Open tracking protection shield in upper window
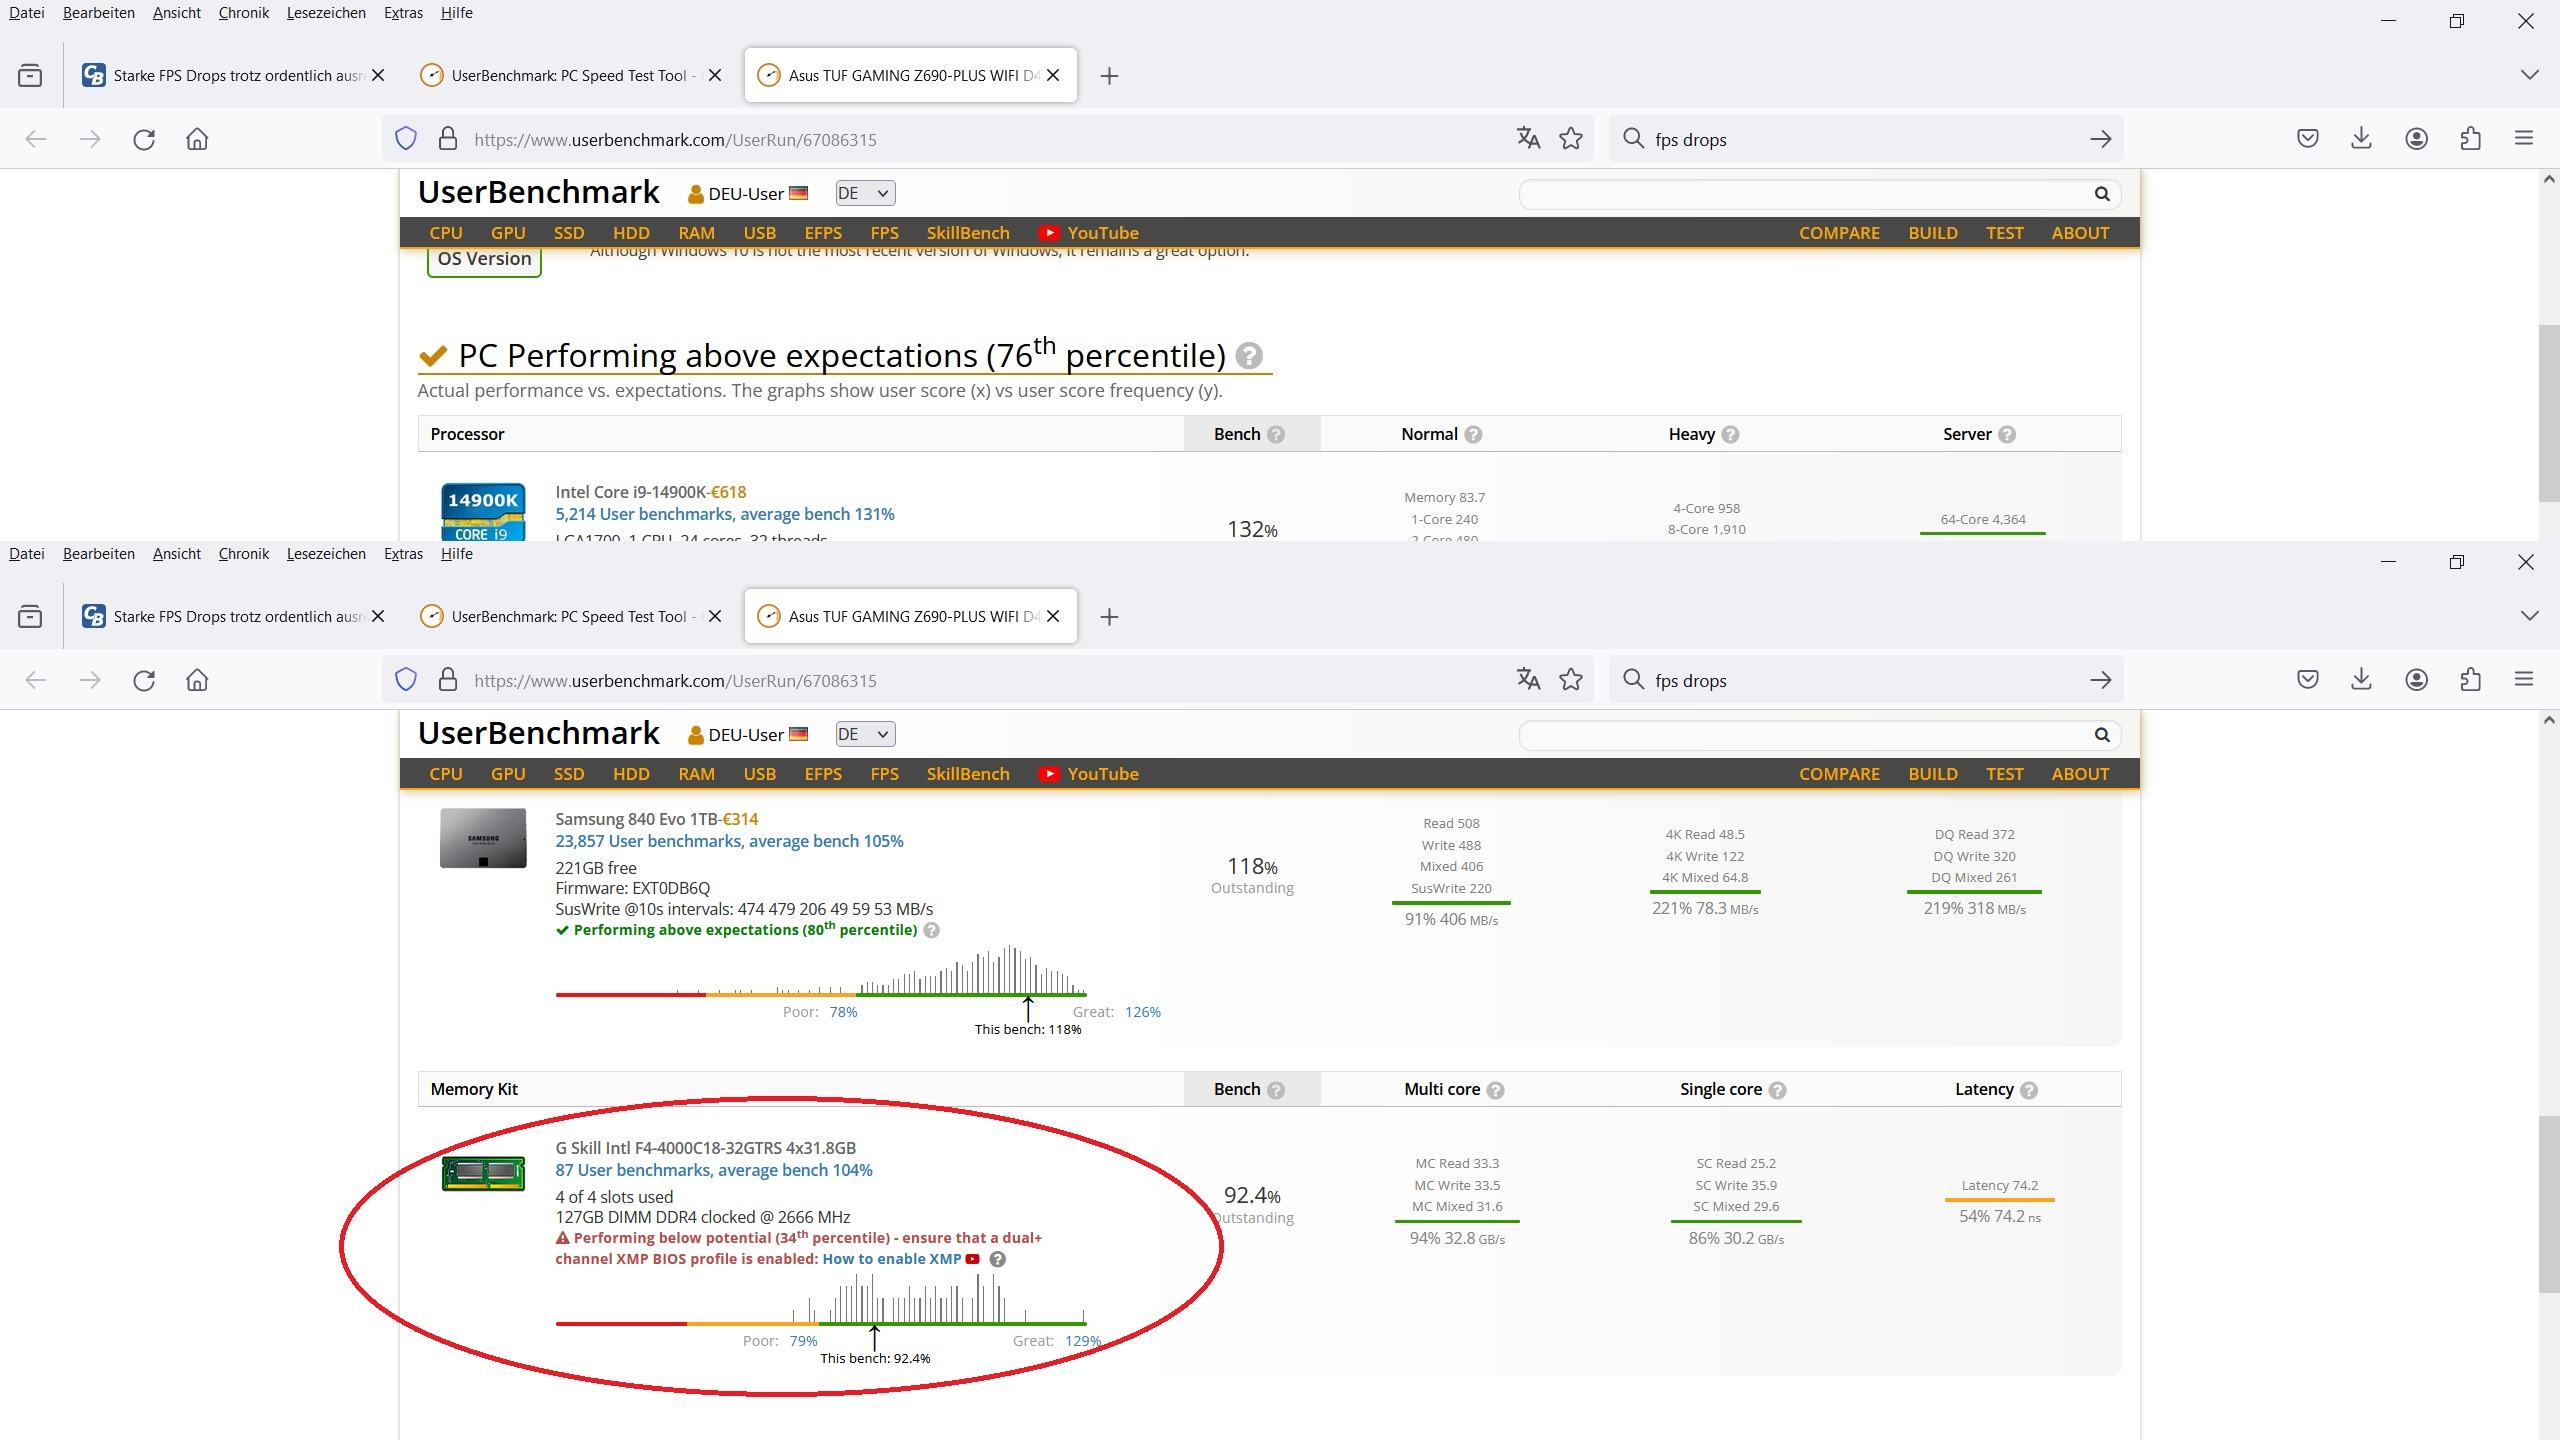Screen dimensions: 2560x1440 tap(405, 139)
